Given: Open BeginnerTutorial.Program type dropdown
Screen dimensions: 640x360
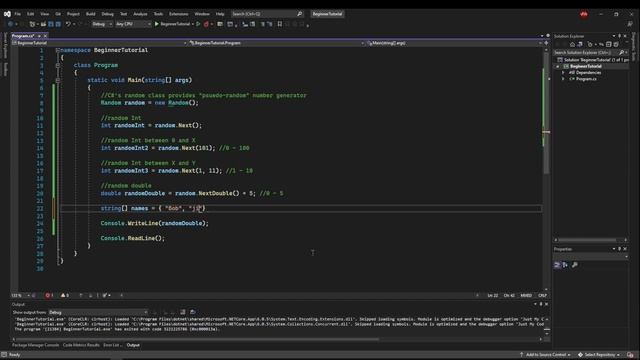Looking at the screenshot, I should [x=276, y=43].
